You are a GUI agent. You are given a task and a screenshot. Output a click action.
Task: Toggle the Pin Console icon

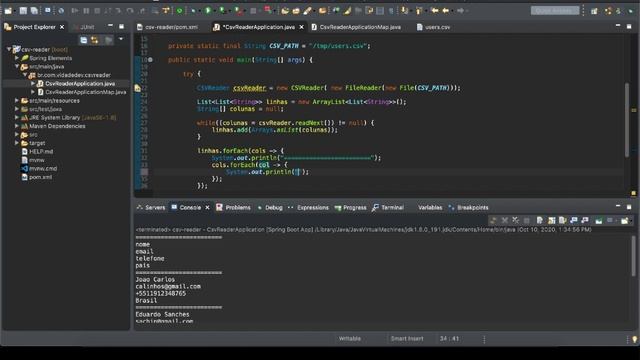click(598, 220)
